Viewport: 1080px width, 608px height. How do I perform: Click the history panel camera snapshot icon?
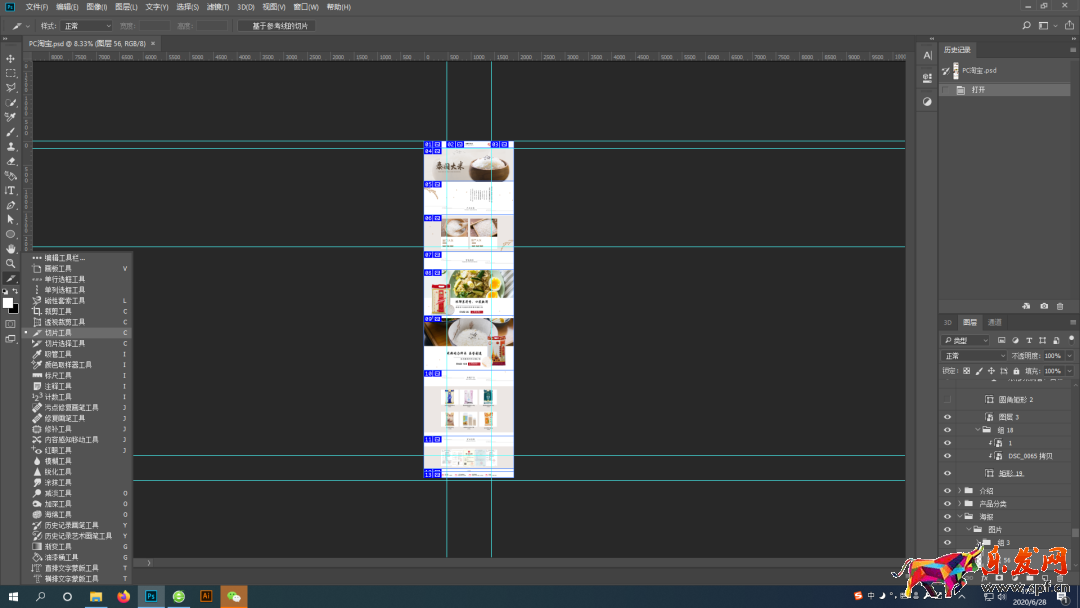pos(1044,306)
